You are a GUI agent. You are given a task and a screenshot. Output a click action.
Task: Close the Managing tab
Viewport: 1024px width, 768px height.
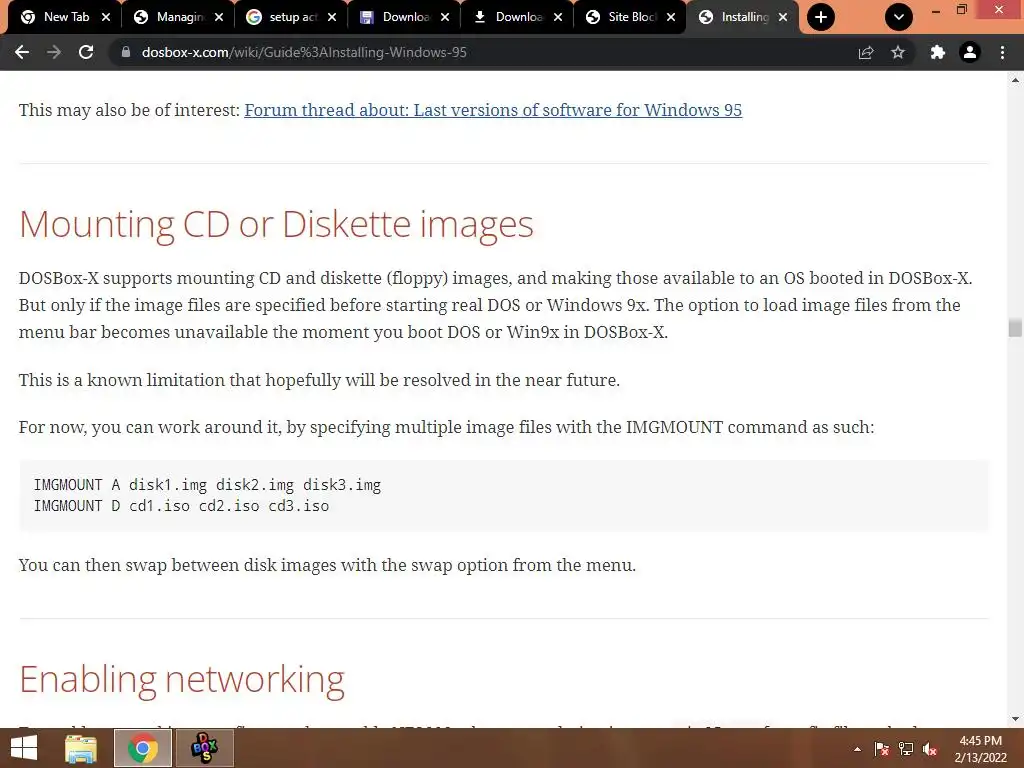(219, 17)
